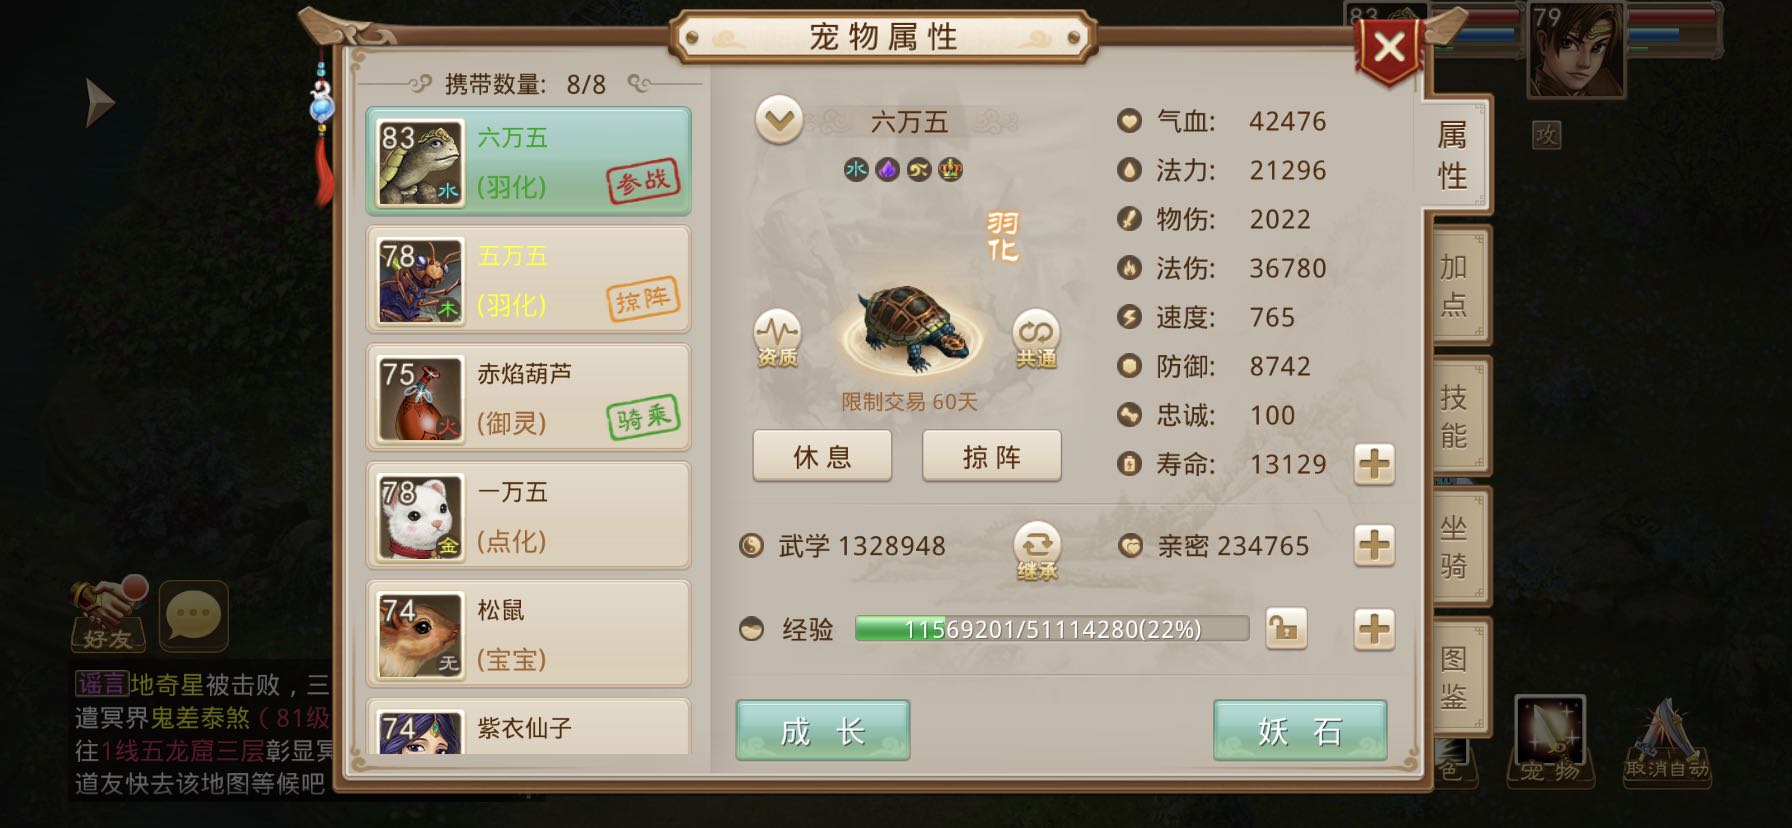This screenshot has width=1792, height=828.
Task: Add intimacy with 亲密 plus button
Action: [x=1374, y=546]
